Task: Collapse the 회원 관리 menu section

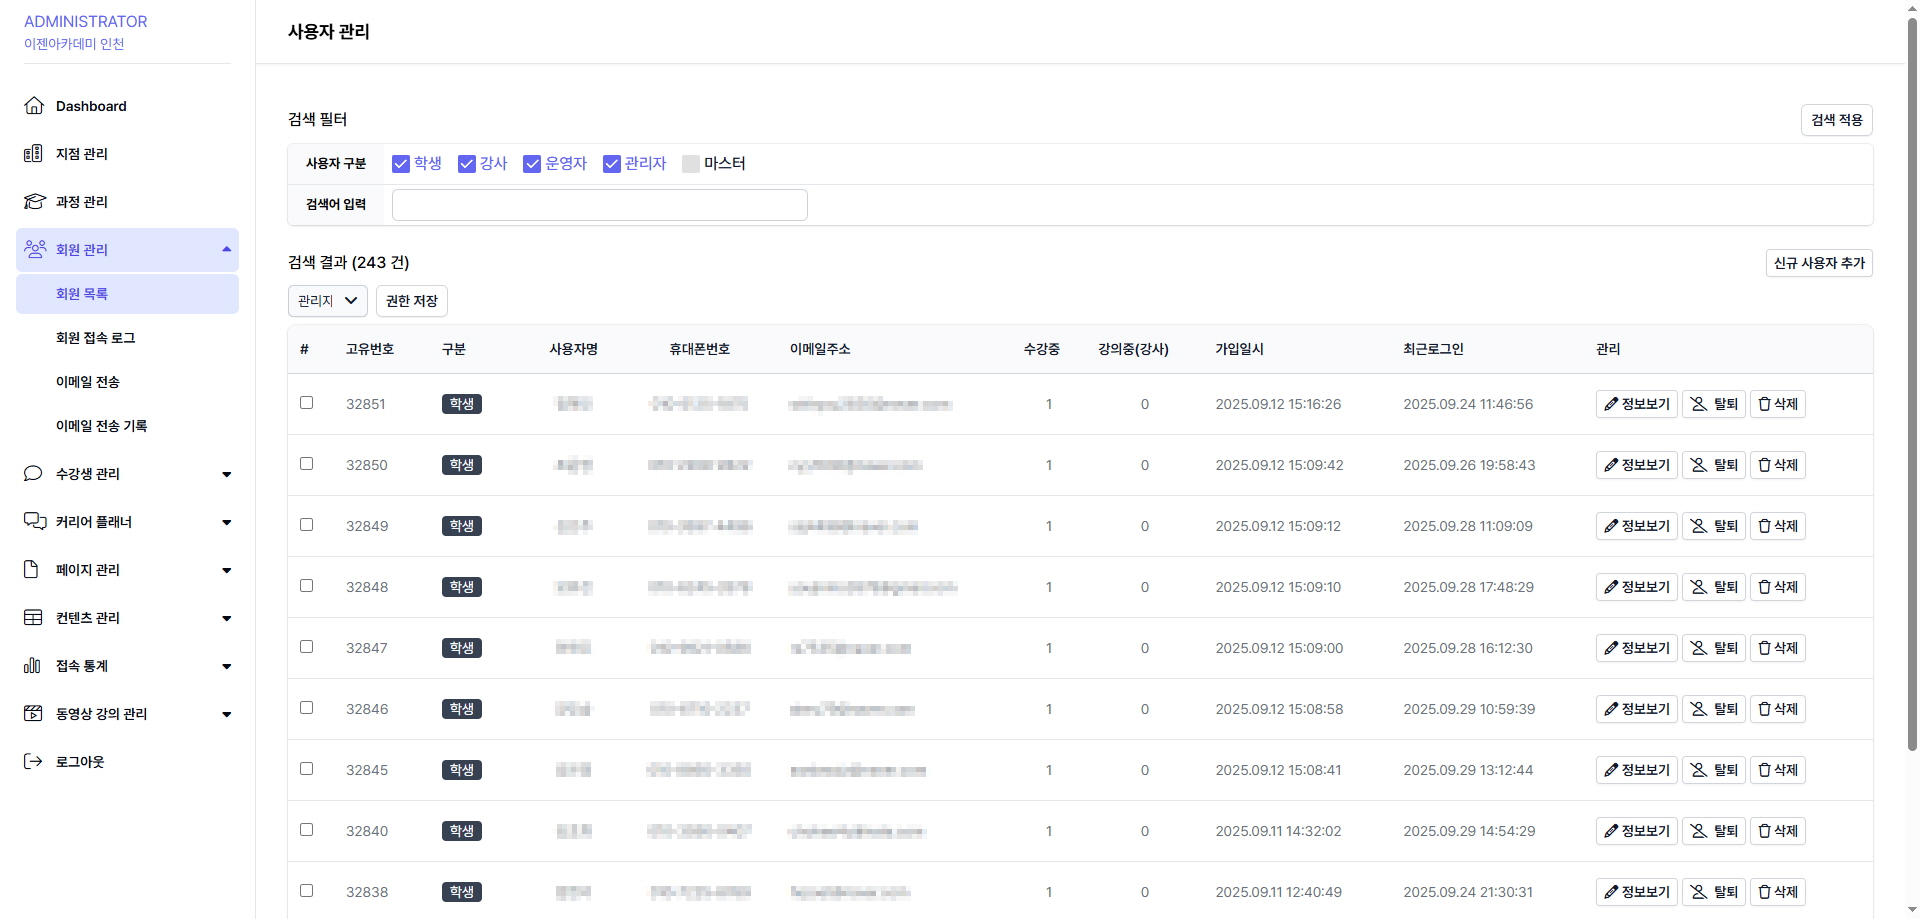Action: click(x=226, y=250)
